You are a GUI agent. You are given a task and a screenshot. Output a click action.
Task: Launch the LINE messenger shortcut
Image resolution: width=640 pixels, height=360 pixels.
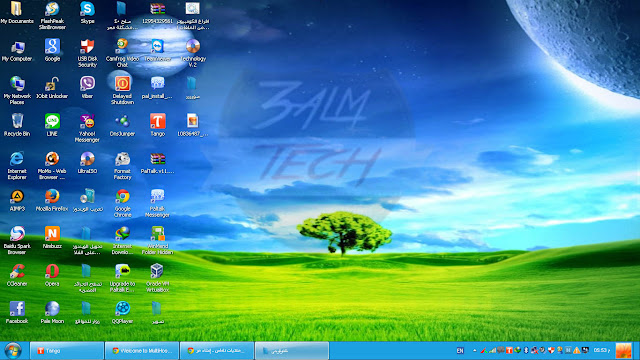point(52,125)
